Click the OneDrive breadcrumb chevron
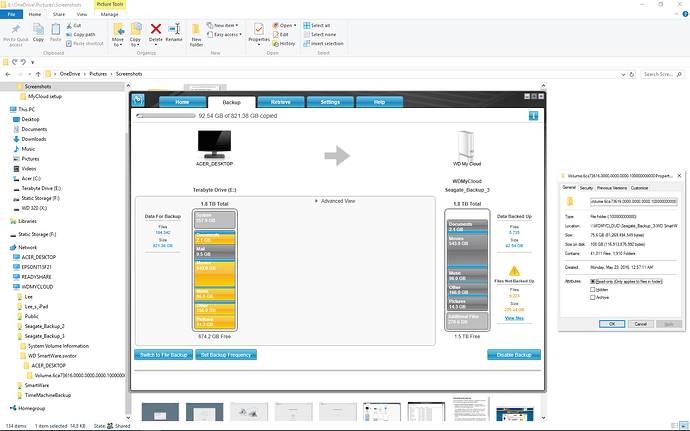The image size is (690, 431). [x=85, y=74]
